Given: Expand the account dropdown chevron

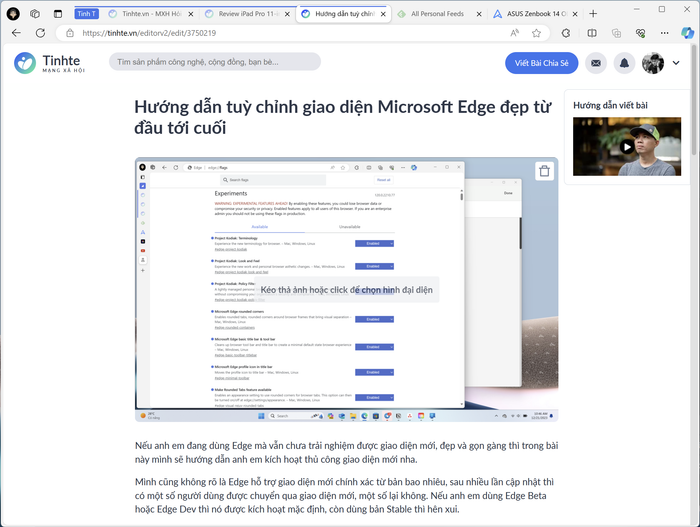Looking at the screenshot, I should point(676,63).
